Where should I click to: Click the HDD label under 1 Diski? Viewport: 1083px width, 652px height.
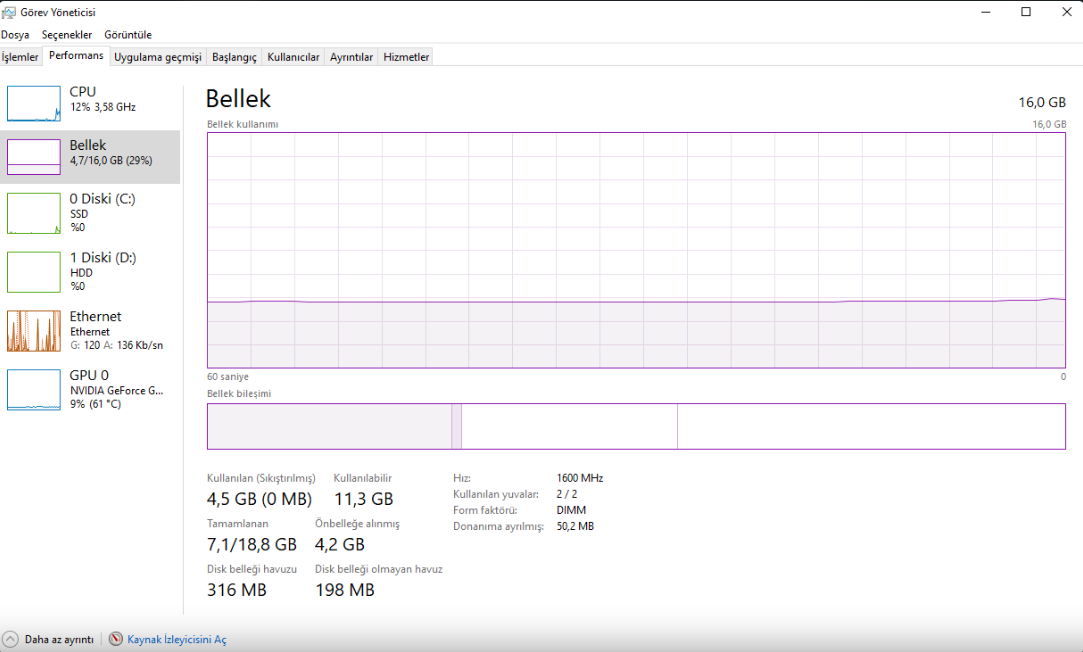81,273
